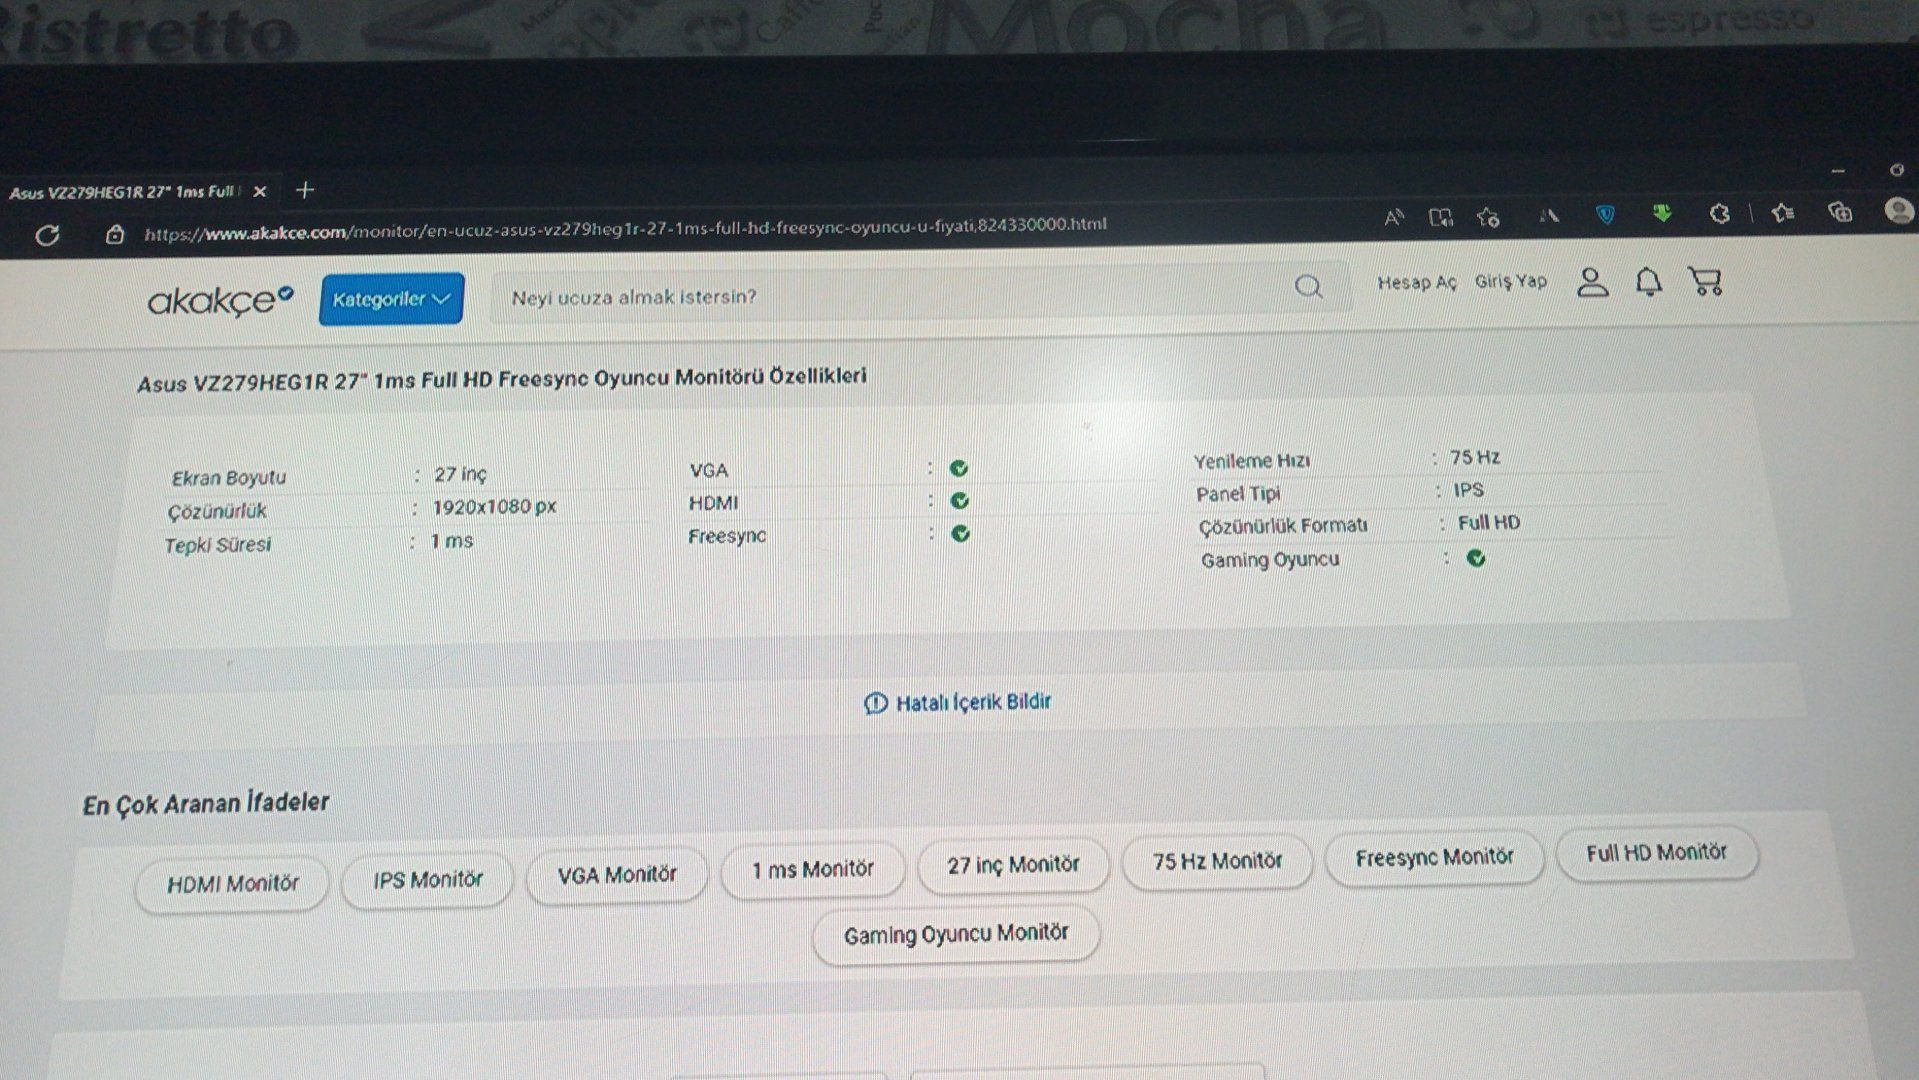Screen dimensions: 1919x1080
Task: Click the 'Çözünürlük Formatı' spec label
Action: [1282, 526]
